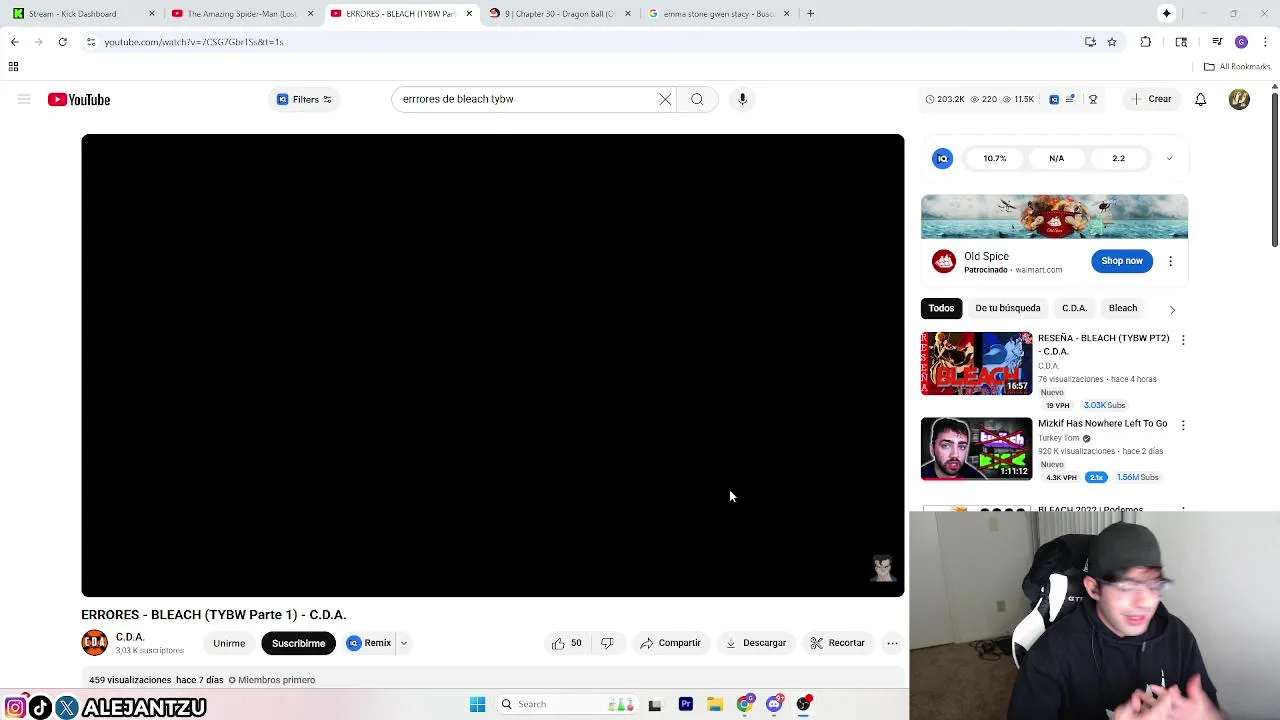This screenshot has height=720, width=1280.
Task: Open the C.D.A. channel name link
Action: point(130,637)
